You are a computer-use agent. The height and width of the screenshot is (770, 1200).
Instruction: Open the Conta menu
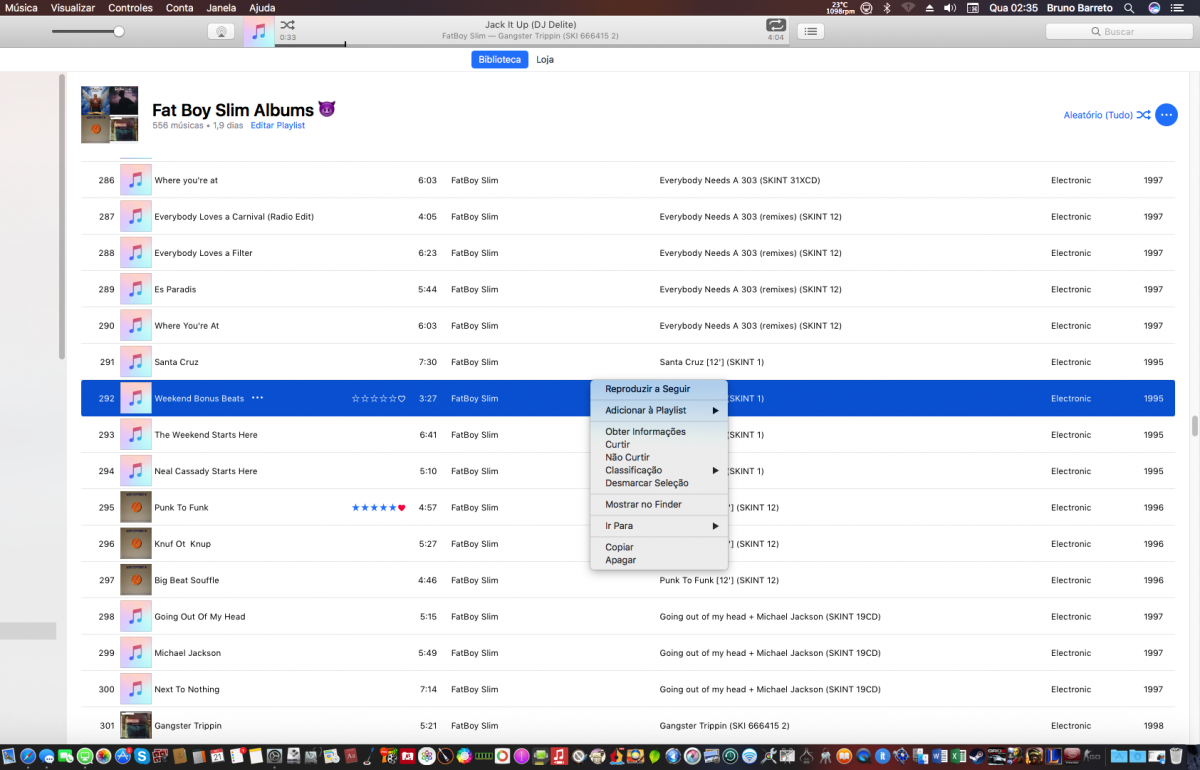pyautogui.click(x=180, y=8)
